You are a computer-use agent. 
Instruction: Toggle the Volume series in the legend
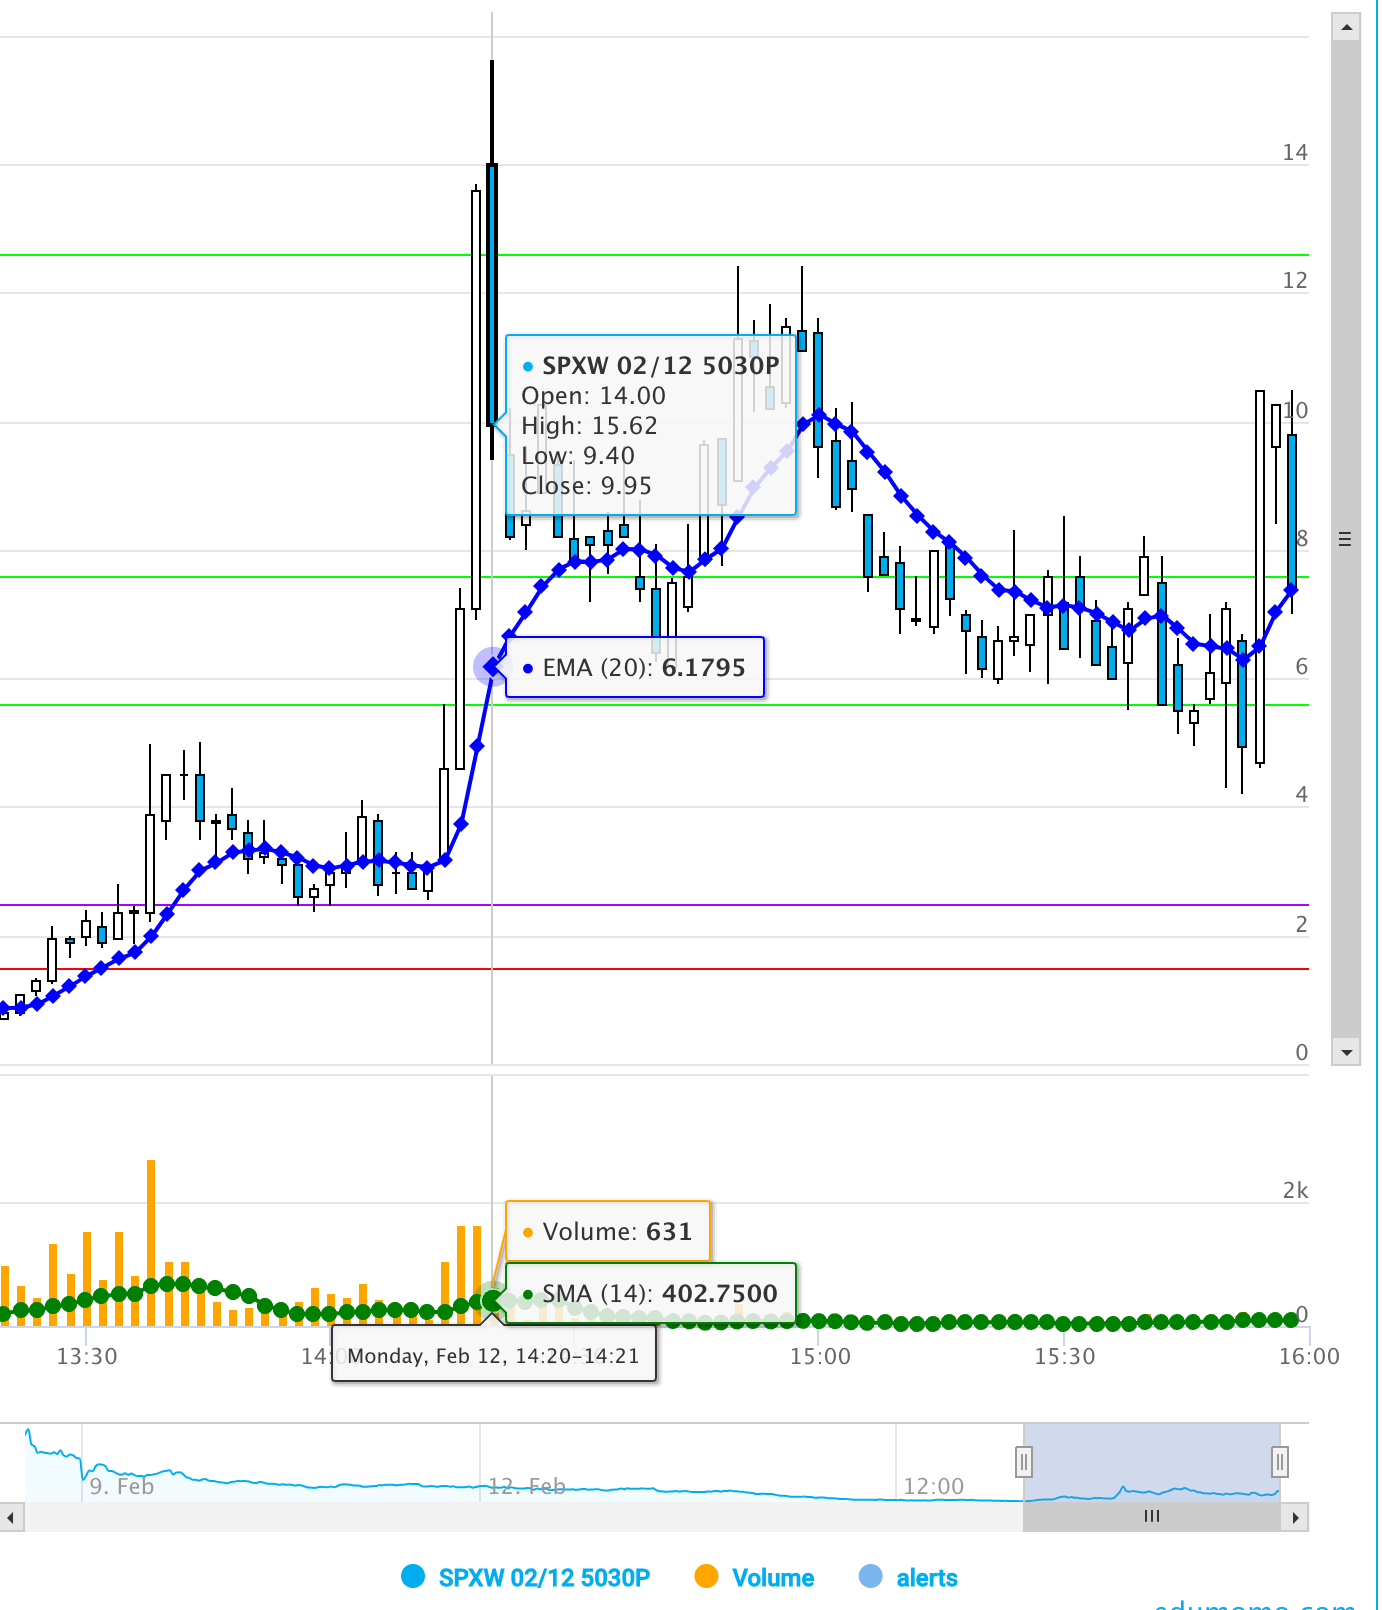(755, 1577)
